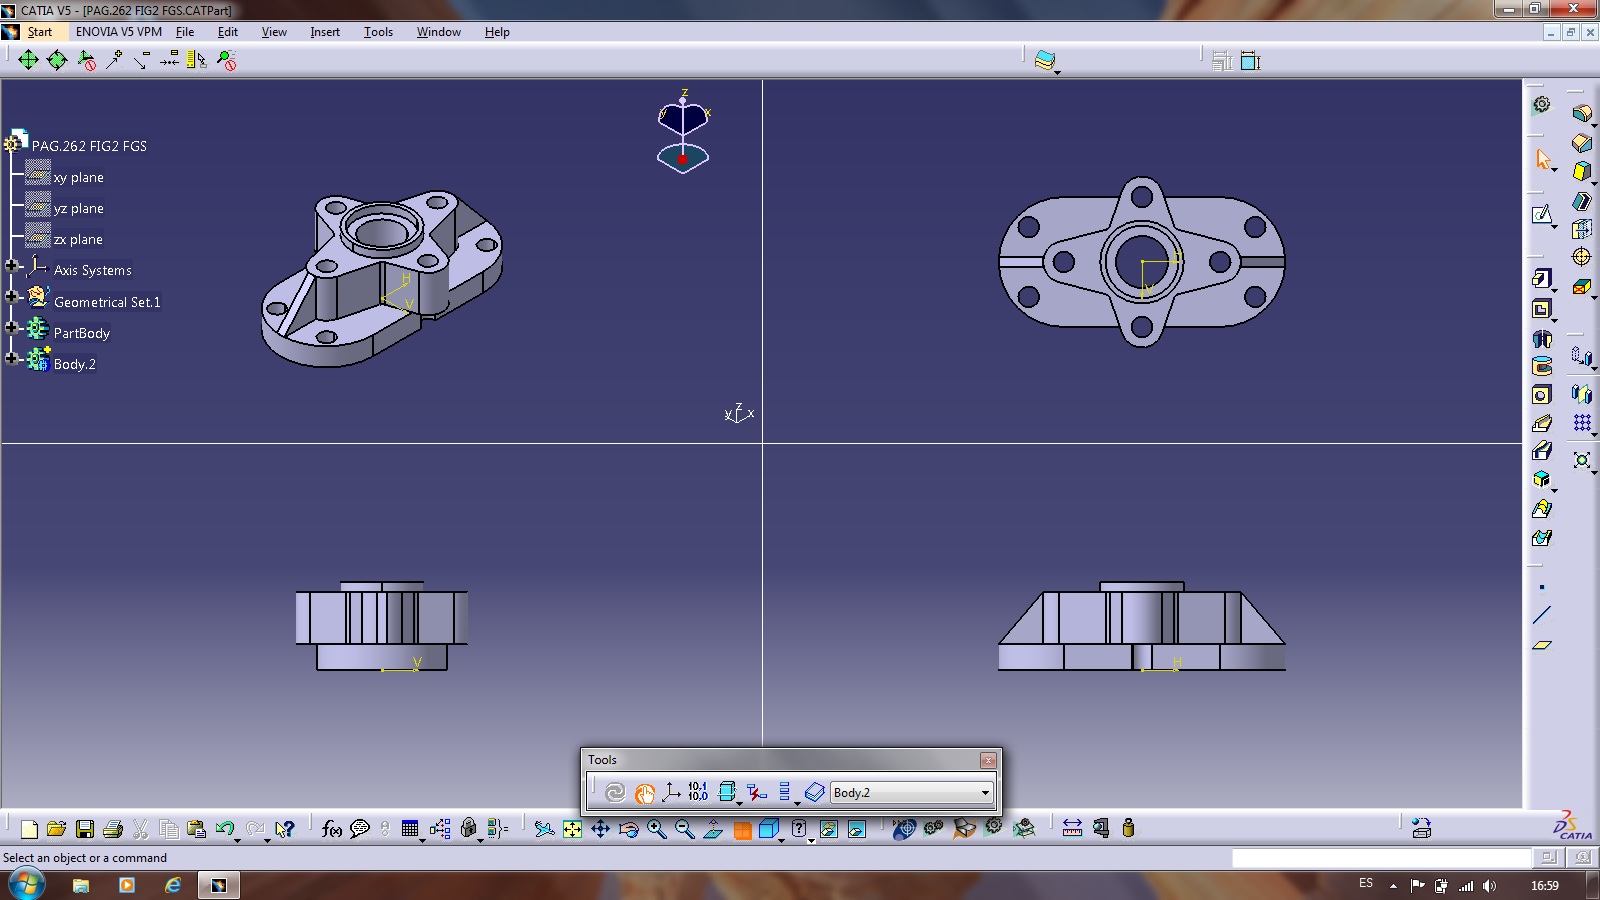1600x900 pixels.
Task: Open the view mode cube dropdown arrow
Action: coord(781,840)
